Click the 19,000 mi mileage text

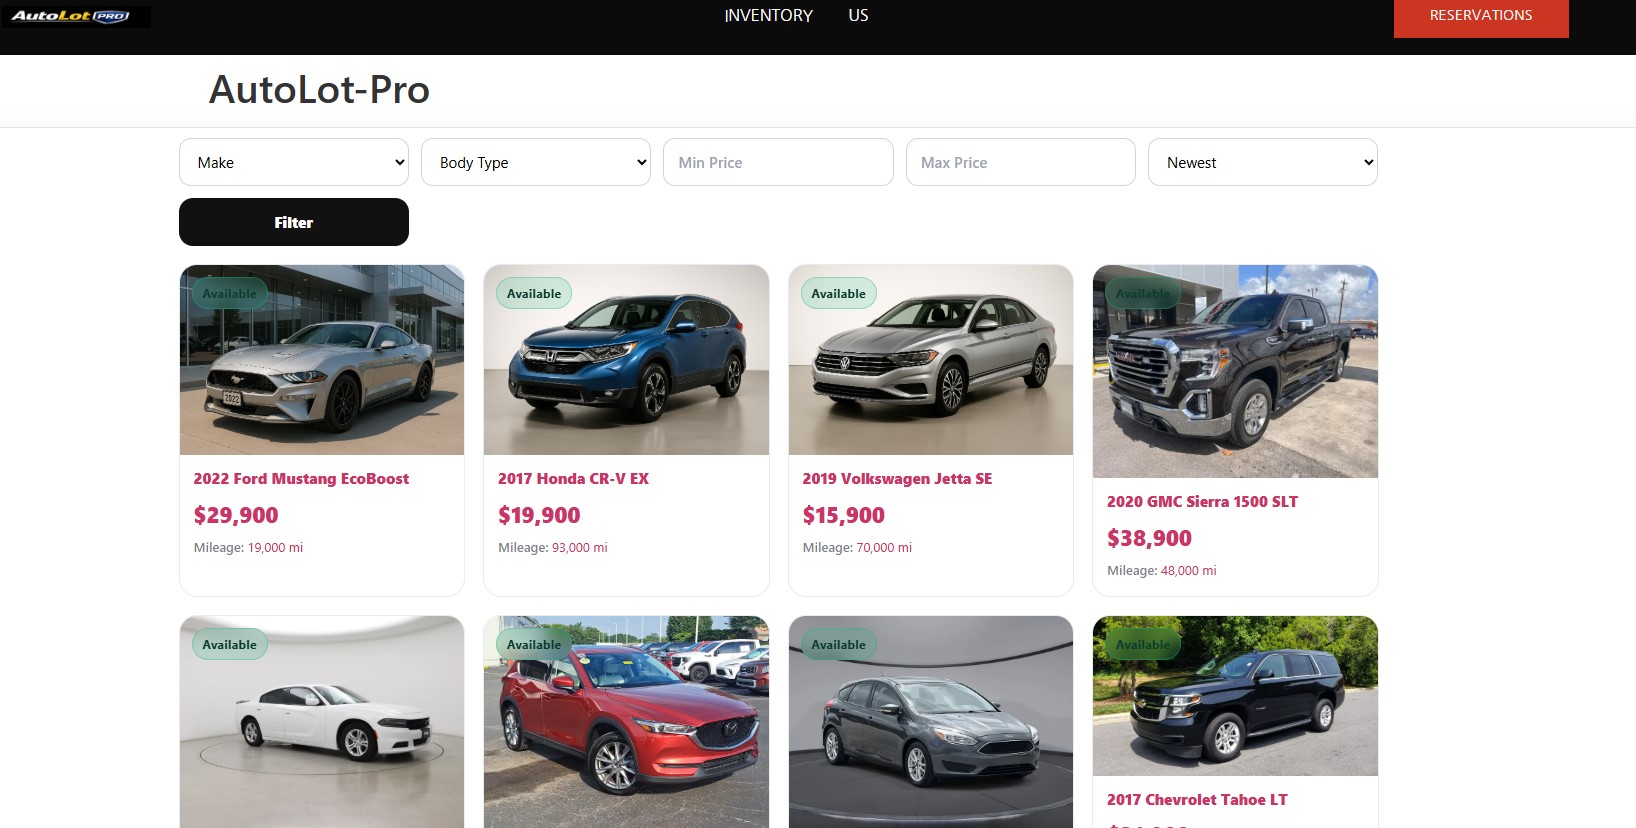pos(275,548)
